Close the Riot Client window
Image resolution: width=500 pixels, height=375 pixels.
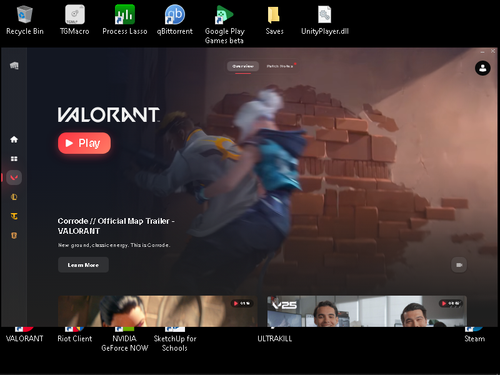click(x=493, y=51)
